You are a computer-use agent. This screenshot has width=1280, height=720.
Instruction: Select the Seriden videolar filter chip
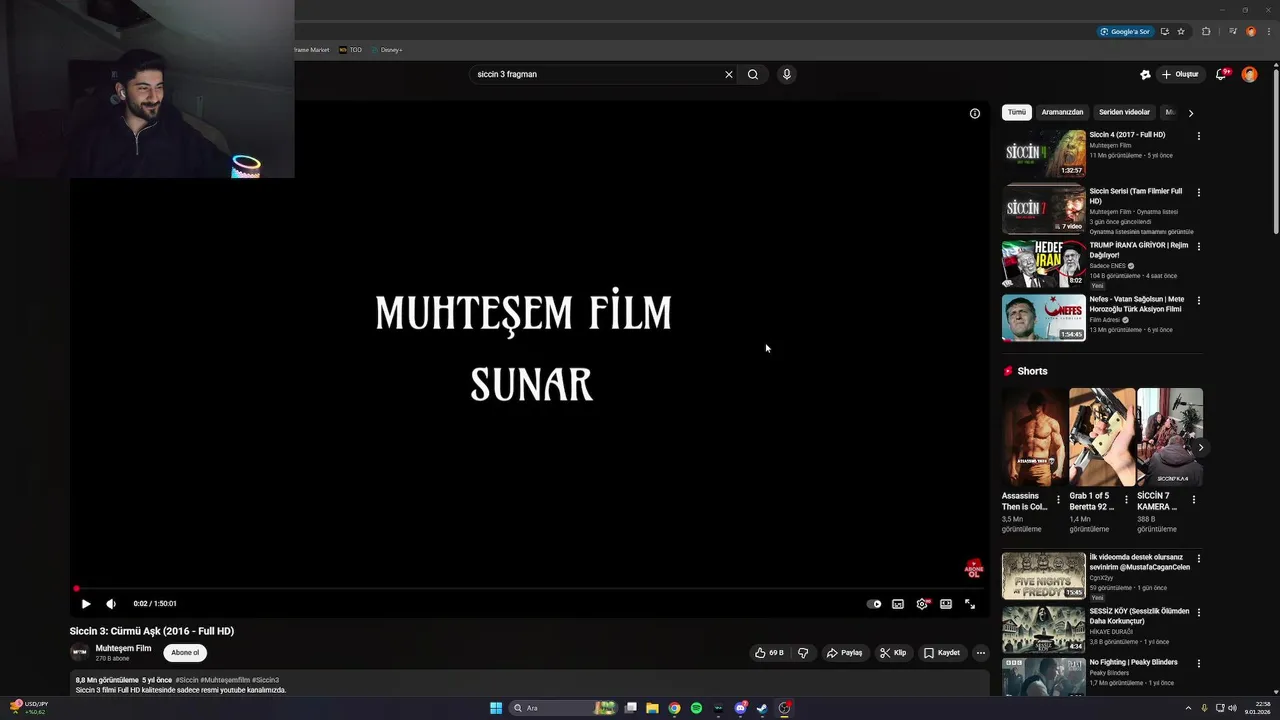[1124, 113]
